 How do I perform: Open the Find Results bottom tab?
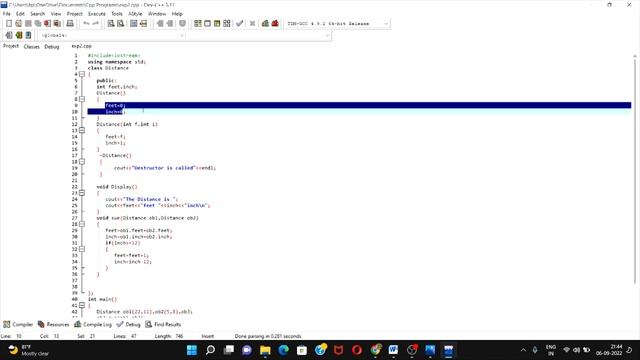[163, 324]
